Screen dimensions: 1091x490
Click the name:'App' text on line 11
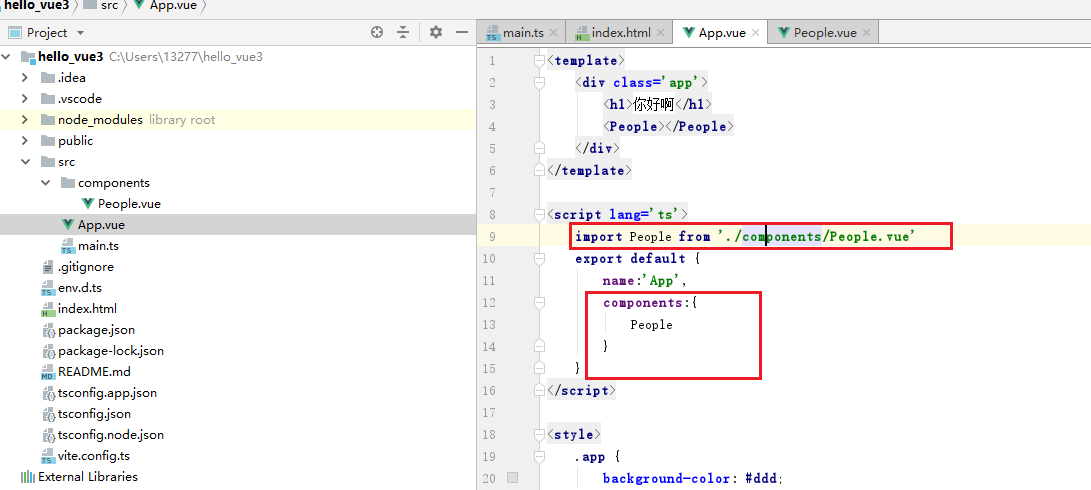[644, 280]
